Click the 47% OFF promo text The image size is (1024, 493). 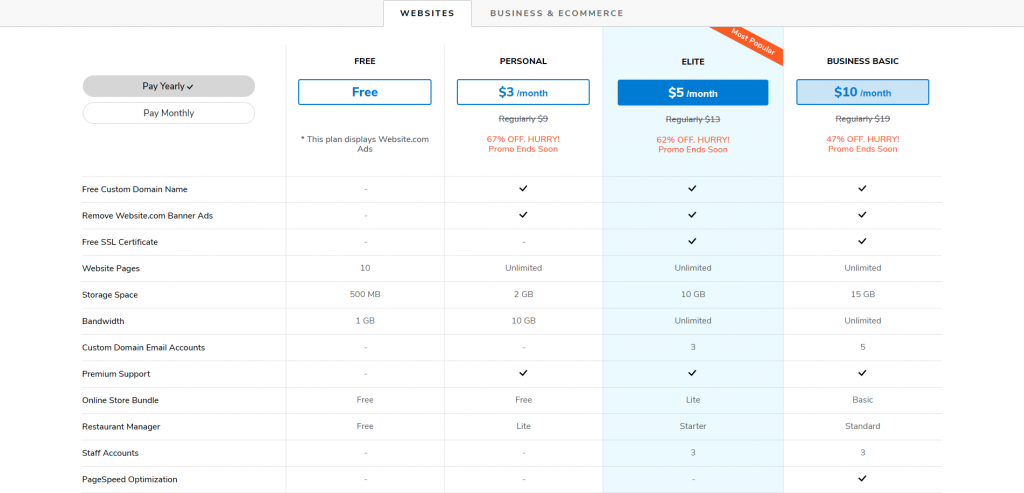pyautogui.click(x=863, y=144)
